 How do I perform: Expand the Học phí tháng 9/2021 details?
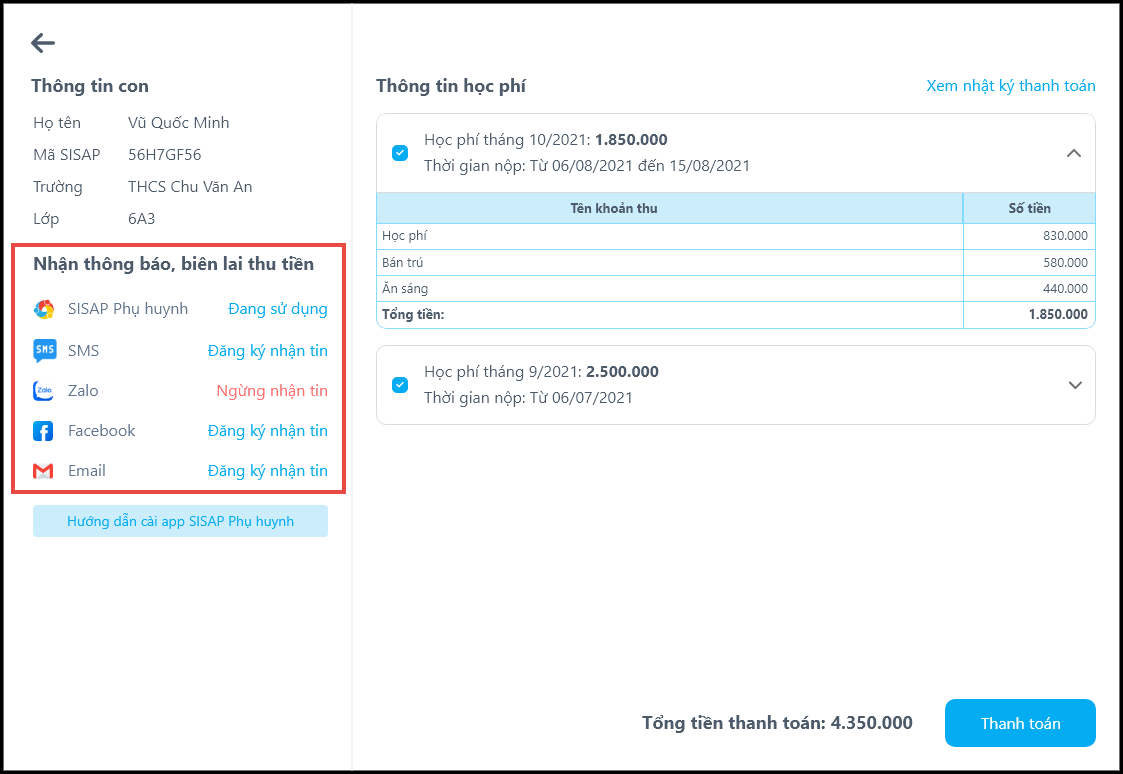(1075, 385)
